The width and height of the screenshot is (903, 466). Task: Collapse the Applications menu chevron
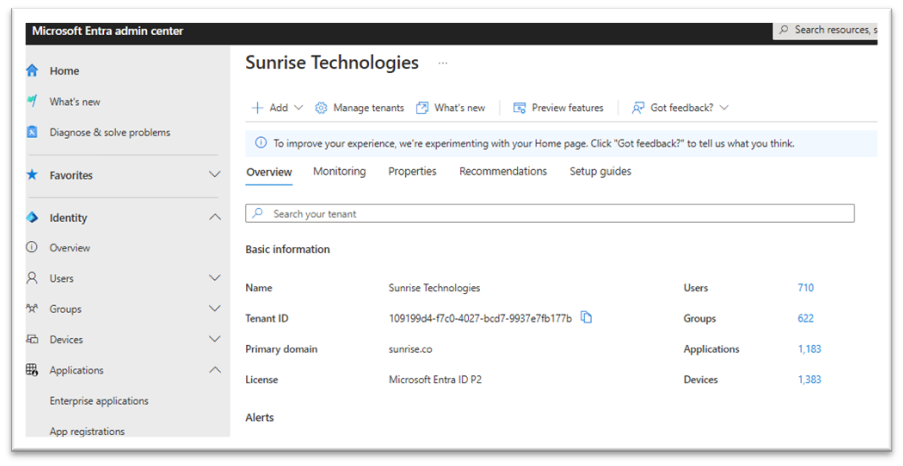coord(215,370)
